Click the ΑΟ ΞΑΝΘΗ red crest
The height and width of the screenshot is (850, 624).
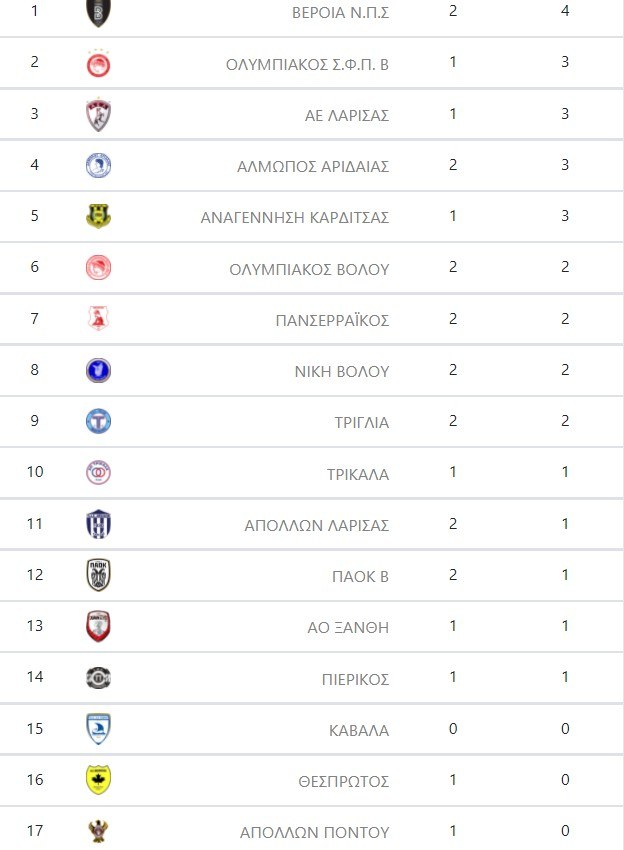point(98,627)
